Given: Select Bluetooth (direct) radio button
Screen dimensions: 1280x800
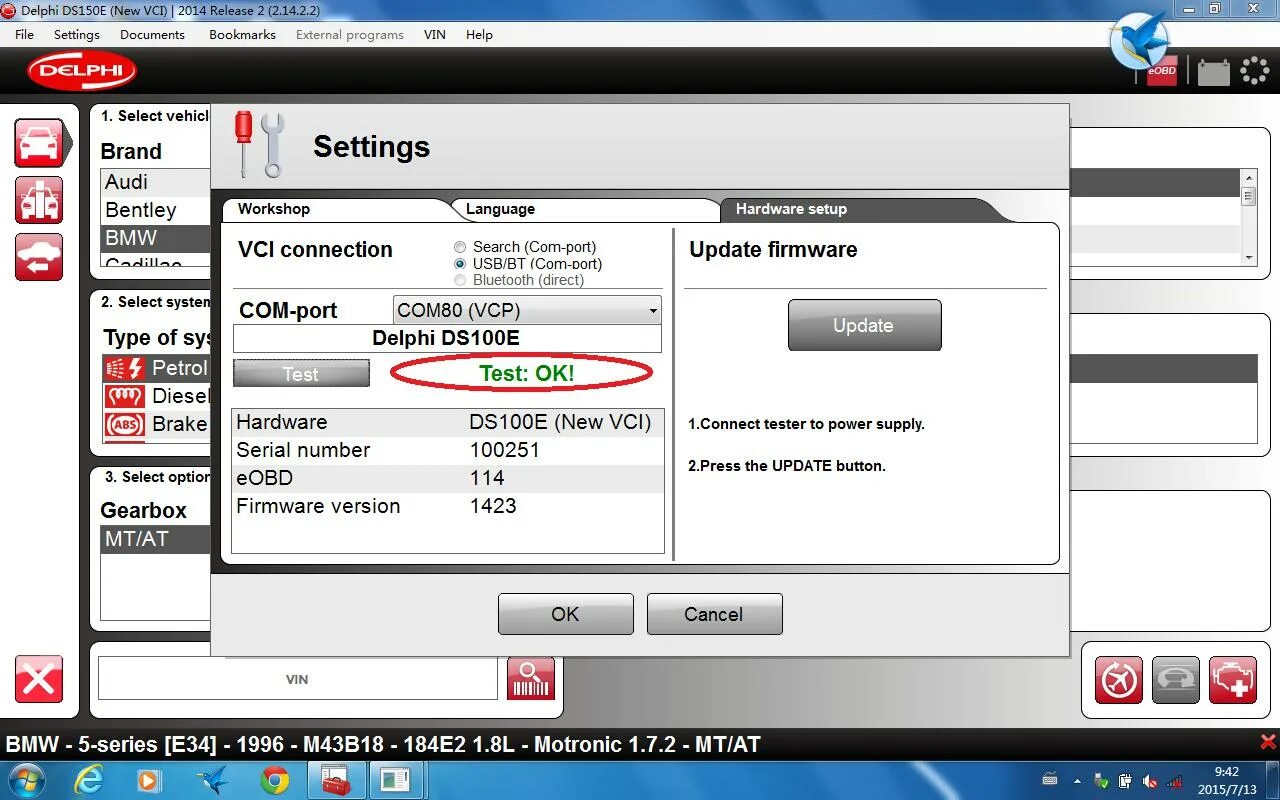Looking at the screenshot, I should (460, 280).
